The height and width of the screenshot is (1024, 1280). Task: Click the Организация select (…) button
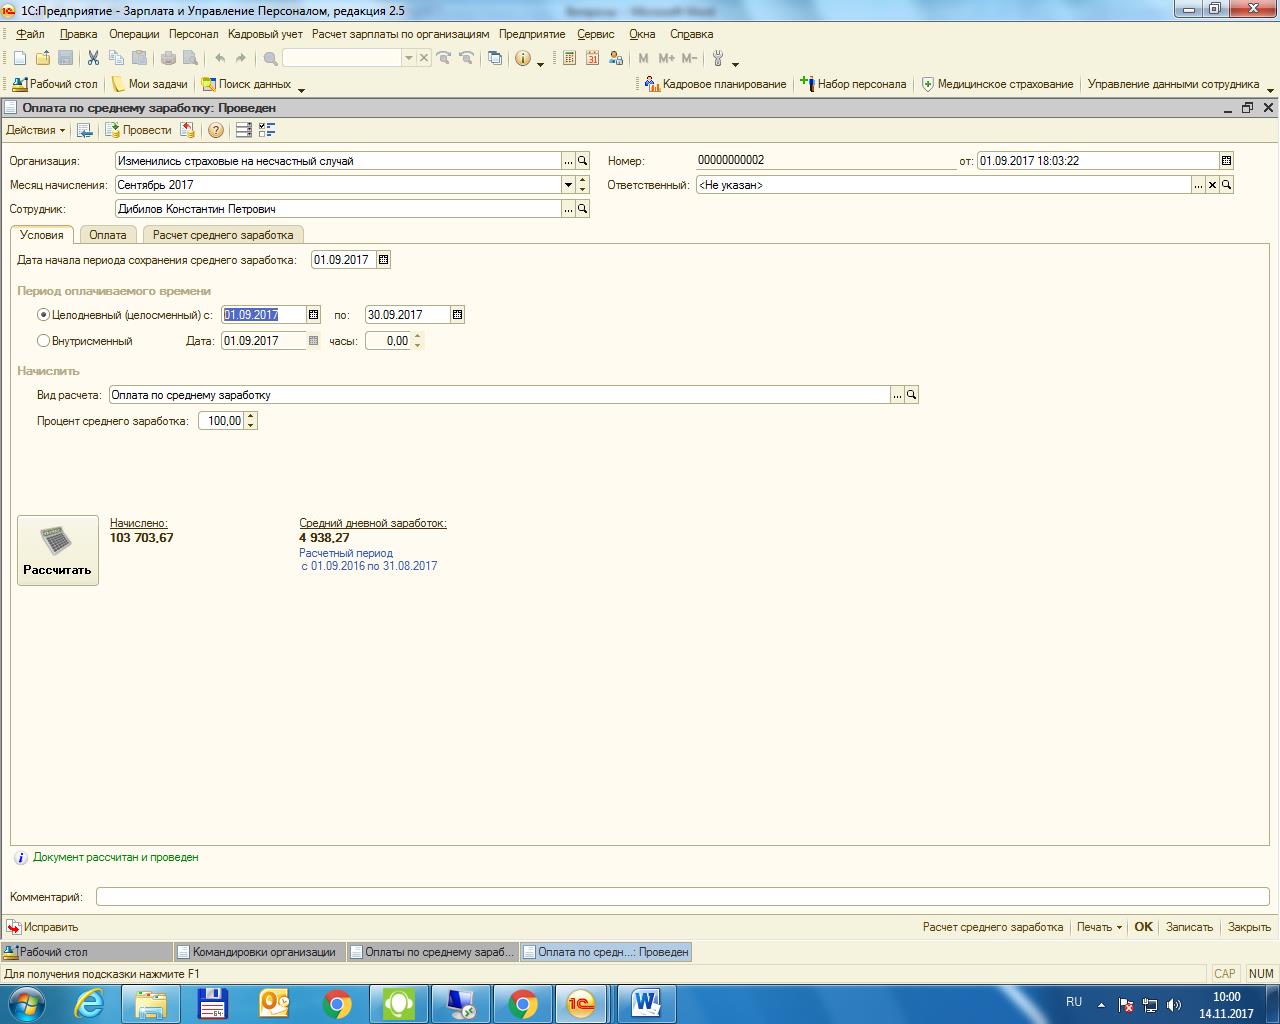(569, 160)
